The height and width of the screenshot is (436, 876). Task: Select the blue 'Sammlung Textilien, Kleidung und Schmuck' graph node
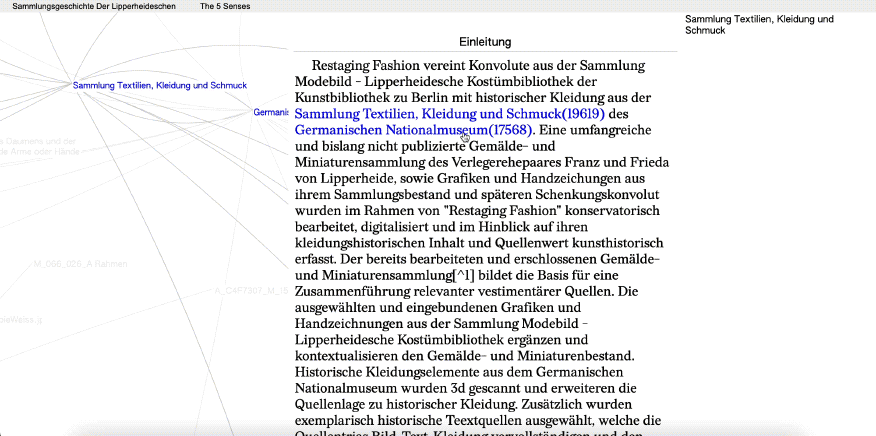(160, 86)
